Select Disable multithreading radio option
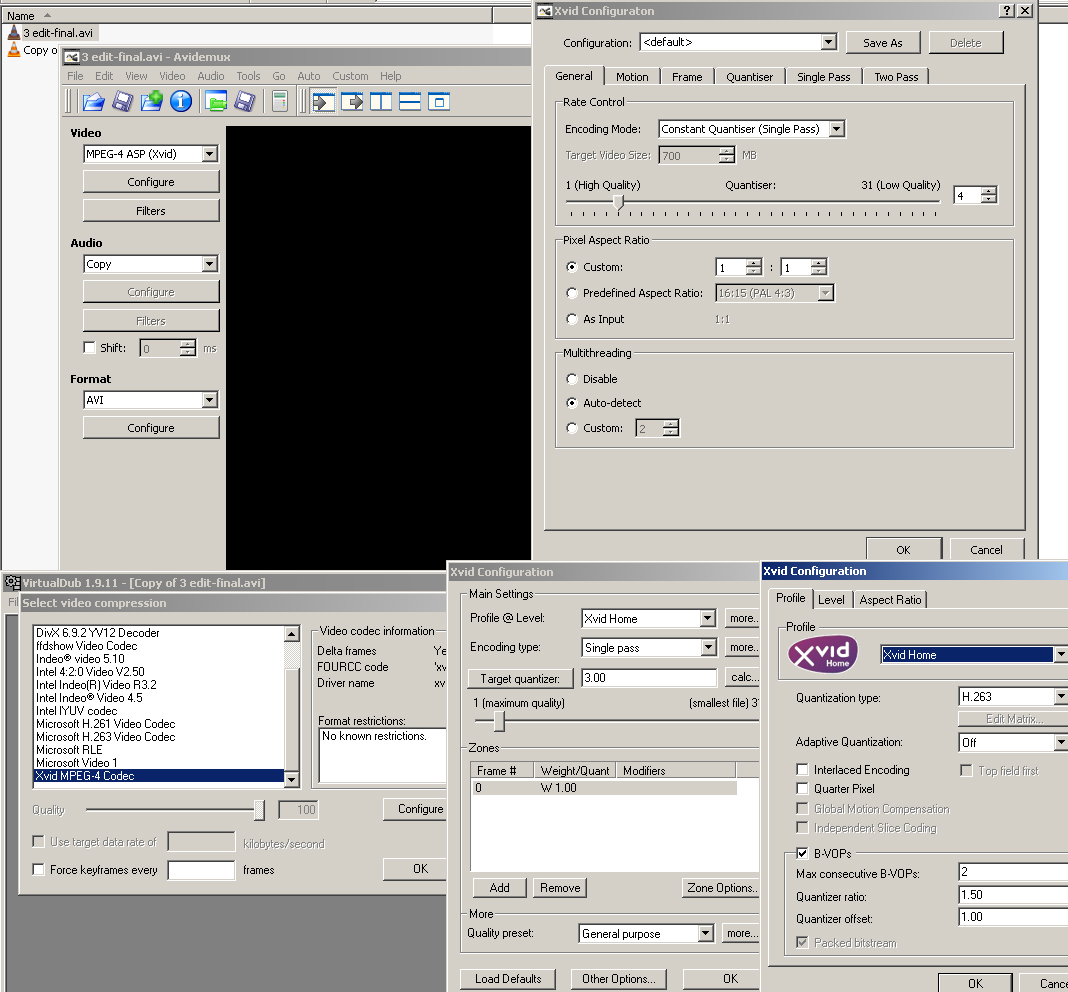Image resolution: width=1068 pixels, height=992 pixels. (x=572, y=379)
